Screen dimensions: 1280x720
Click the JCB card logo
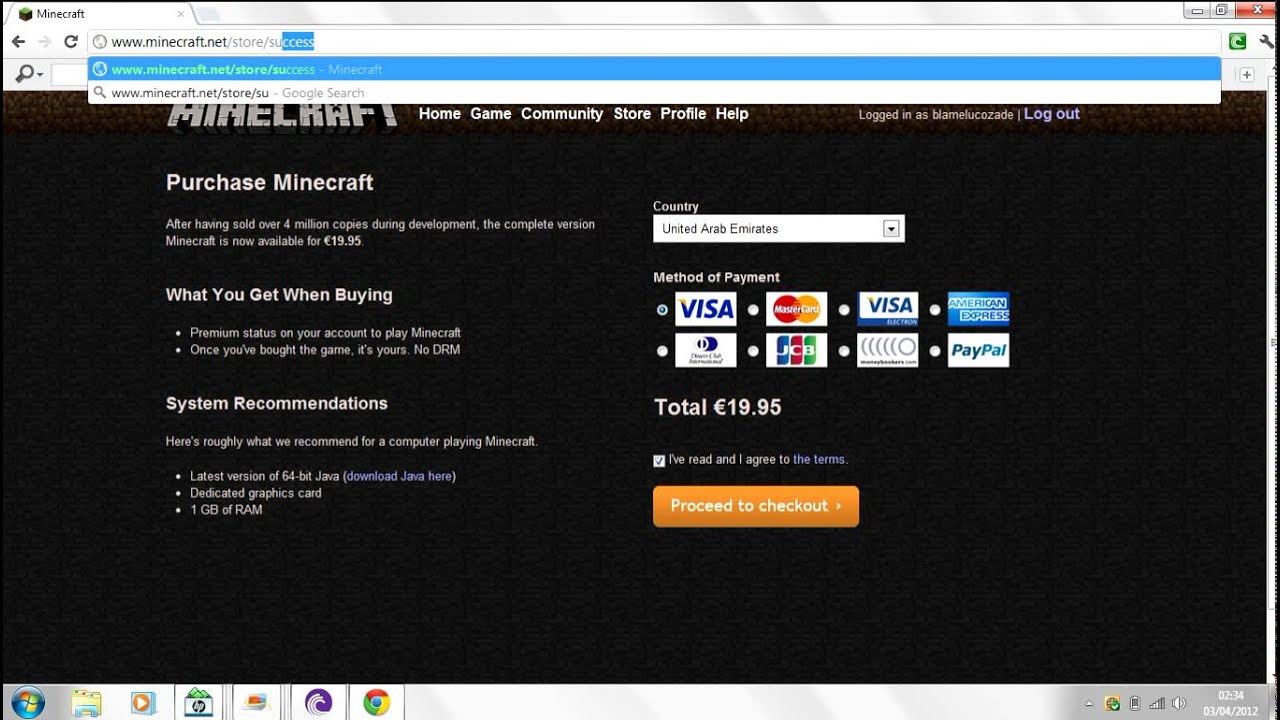click(797, 350)
